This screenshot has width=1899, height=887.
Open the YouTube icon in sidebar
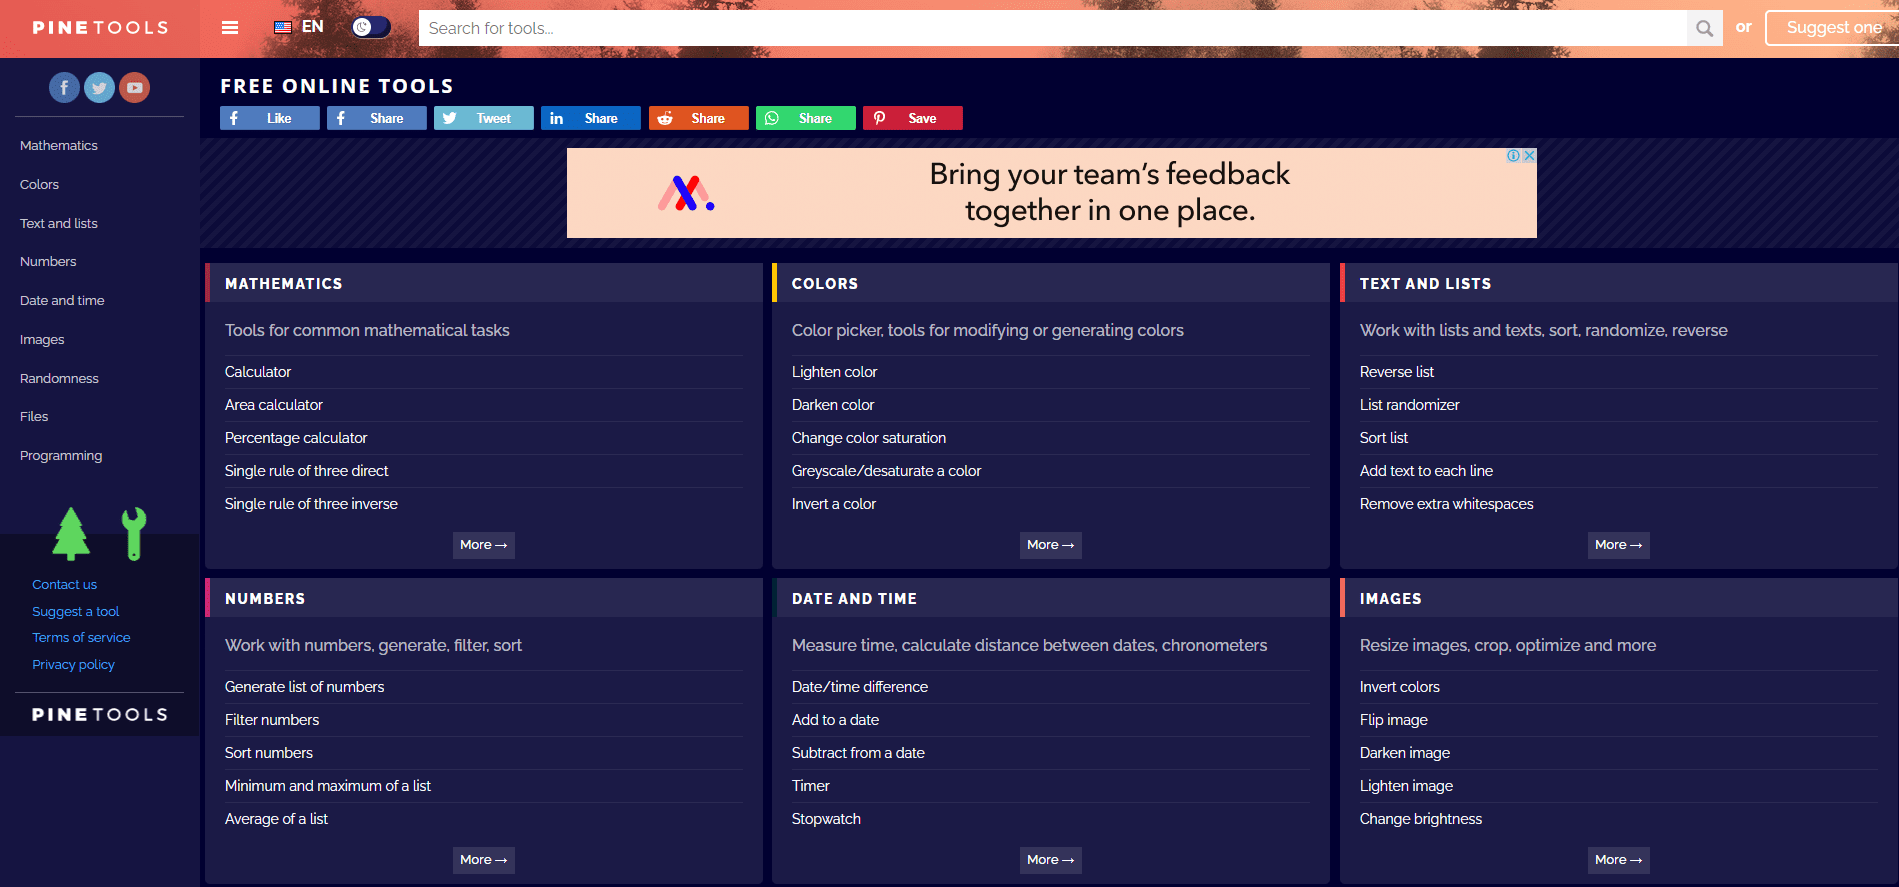coord(134,88)
